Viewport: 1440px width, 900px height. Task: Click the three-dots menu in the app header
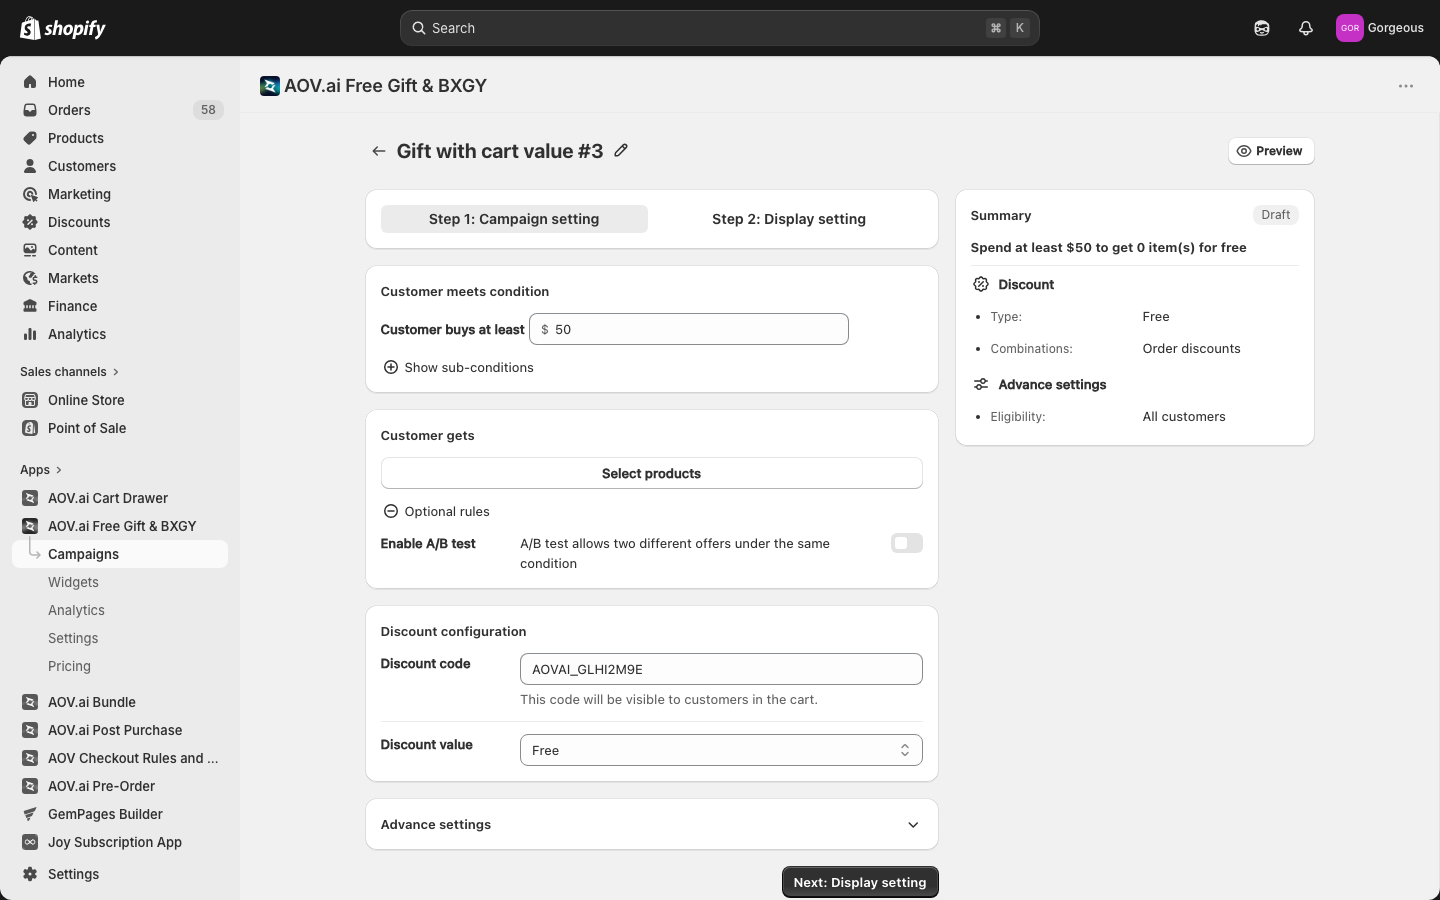point(1406,86)
